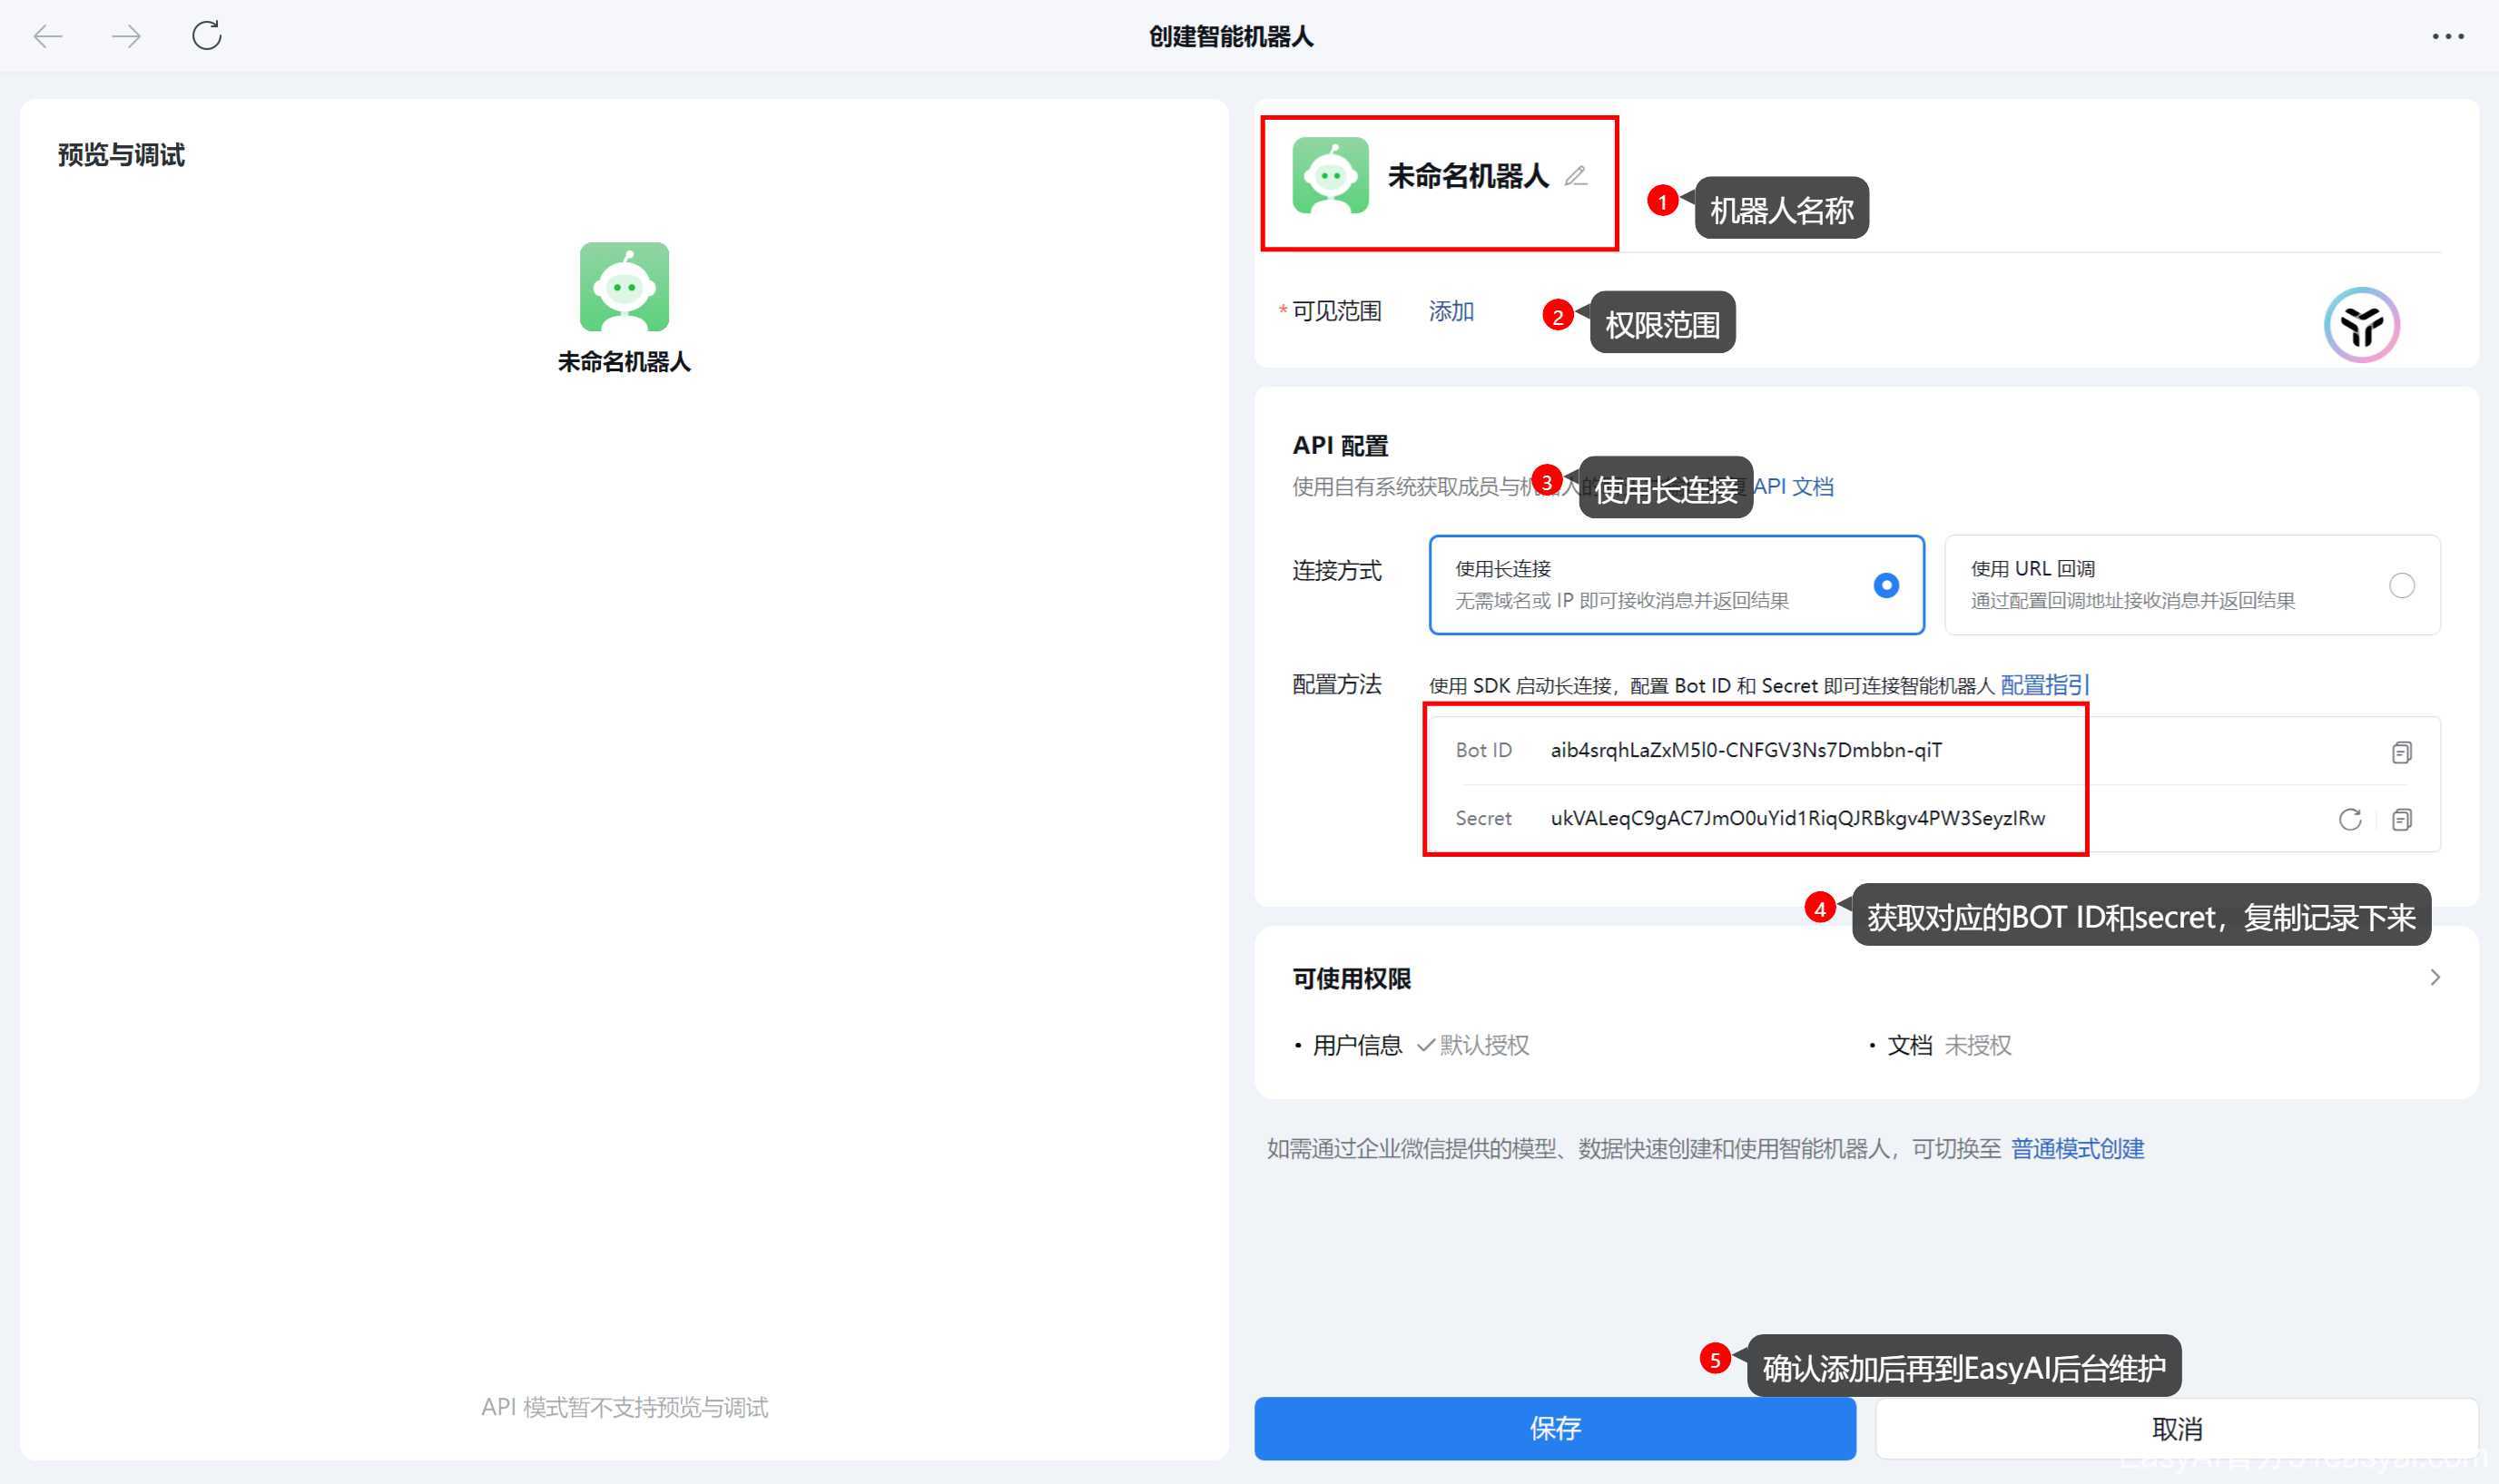Click the floating colorful assistant icon

click(2361, 325)
